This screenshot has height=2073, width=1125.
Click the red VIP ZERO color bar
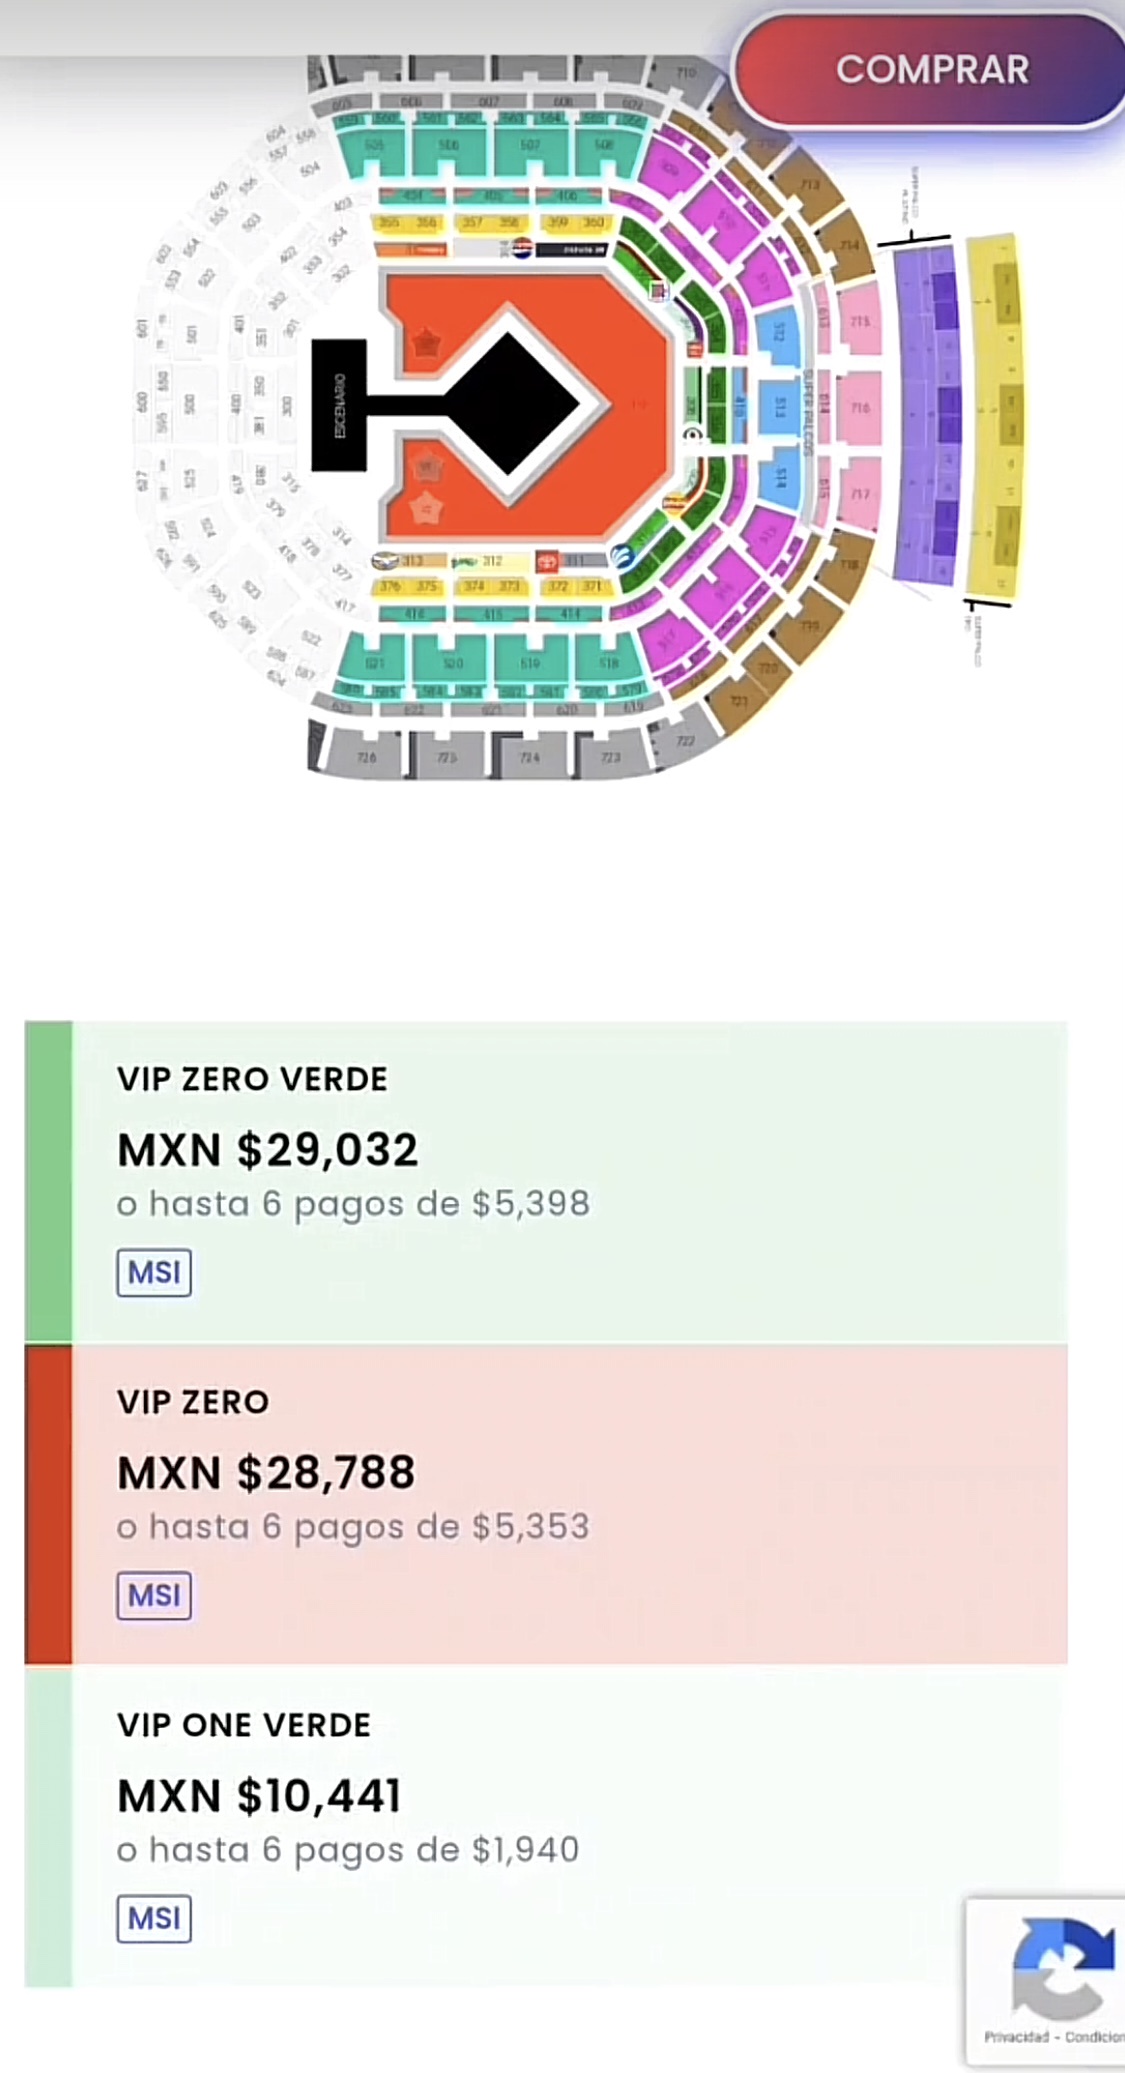click(48, 1503)
